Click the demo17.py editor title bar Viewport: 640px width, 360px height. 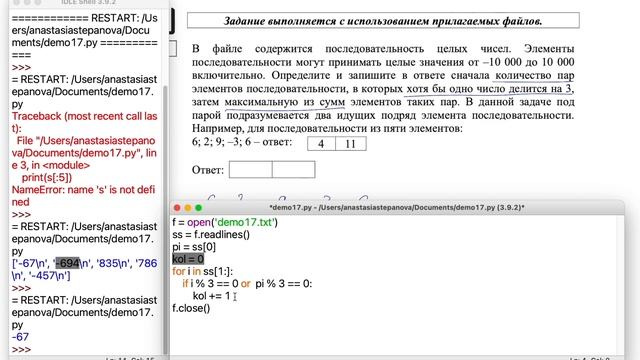(397, 208)
